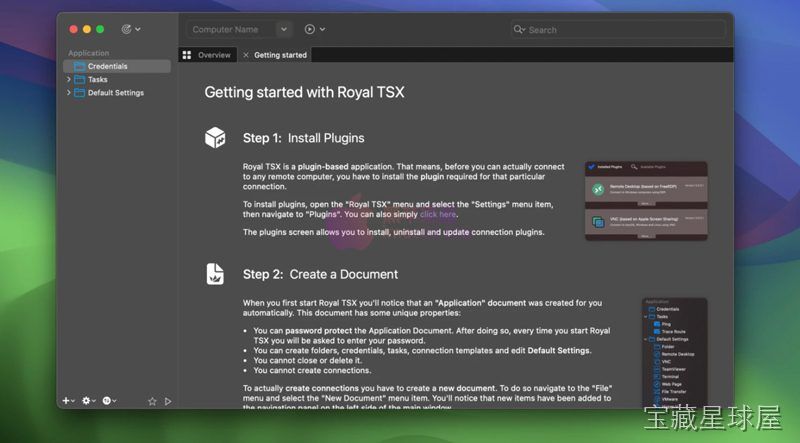Open the round badge dropdown at sidebar bottom
This screenshot has width=800, height=443.
(x=109, y=401)
